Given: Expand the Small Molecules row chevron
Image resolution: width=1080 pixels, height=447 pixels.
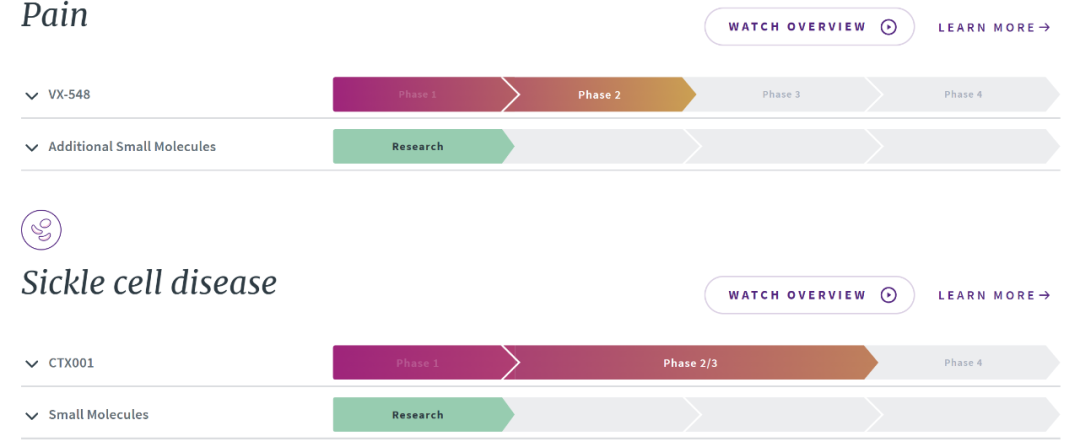Looking at the screenshot, I should 31,415.
